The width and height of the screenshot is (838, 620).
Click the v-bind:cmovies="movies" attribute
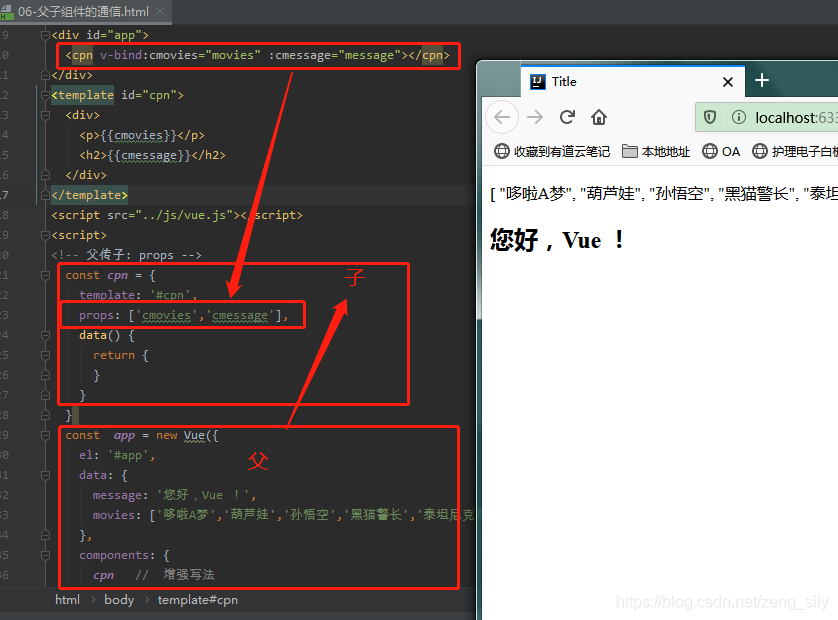pos(180,55)
